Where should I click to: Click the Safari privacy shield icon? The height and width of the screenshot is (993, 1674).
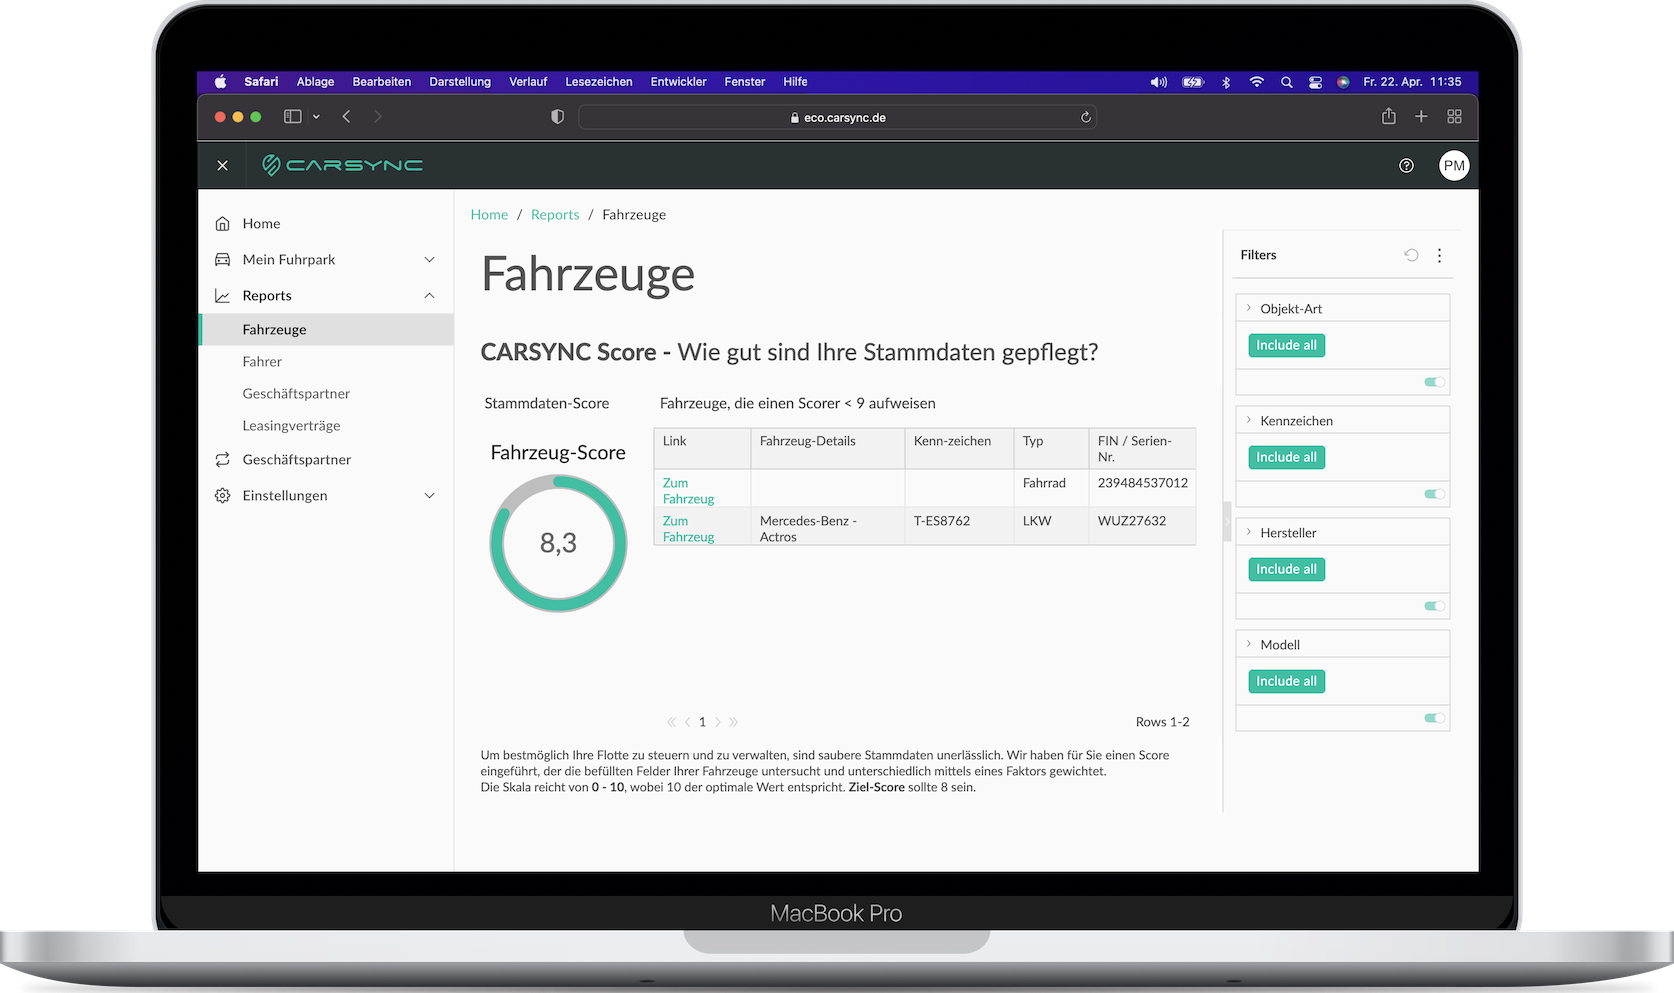[558, 117]
